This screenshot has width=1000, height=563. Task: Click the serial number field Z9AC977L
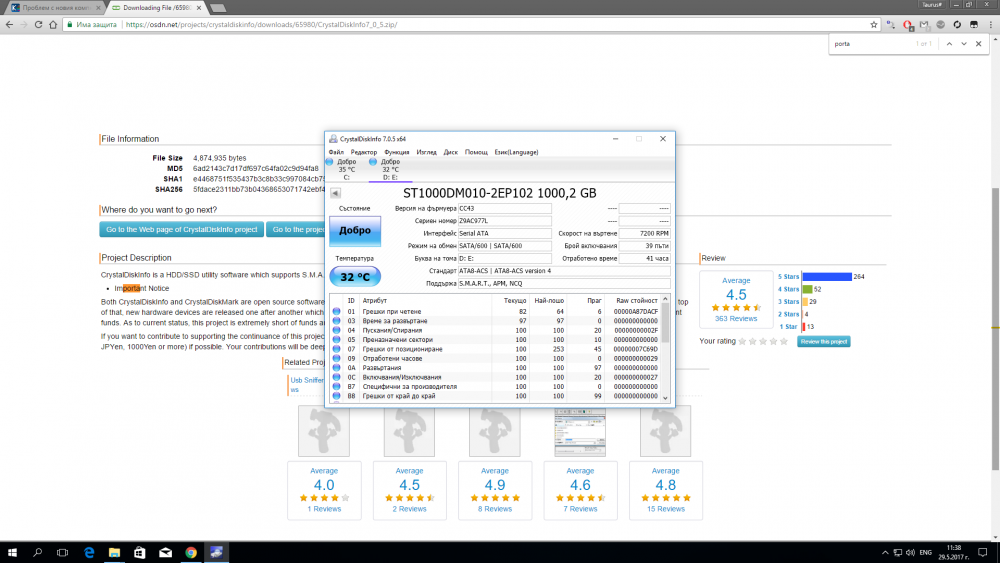504,221
